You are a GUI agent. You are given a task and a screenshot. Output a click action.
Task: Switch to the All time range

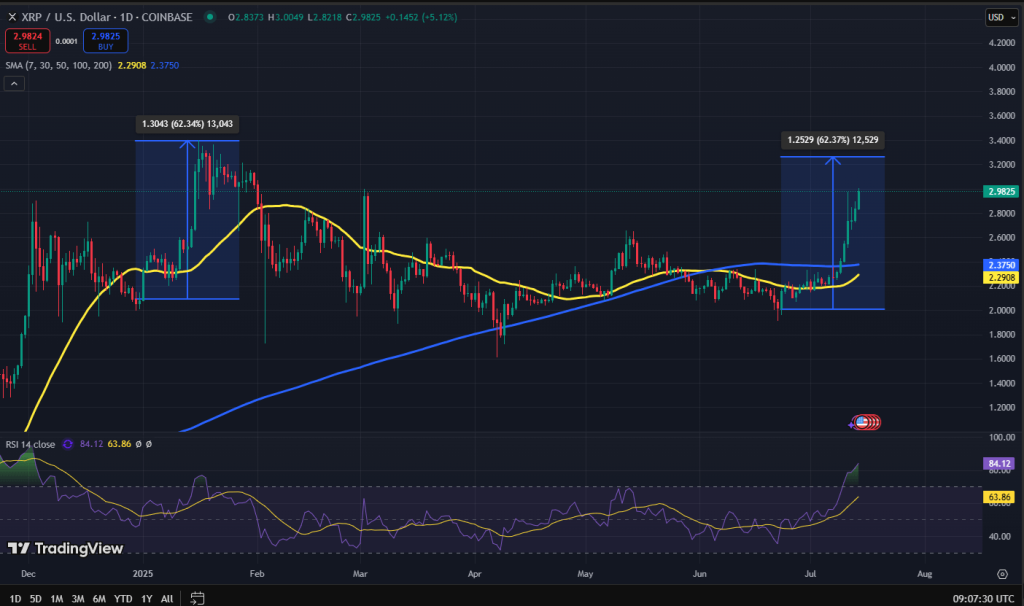[x=167, y=598]
